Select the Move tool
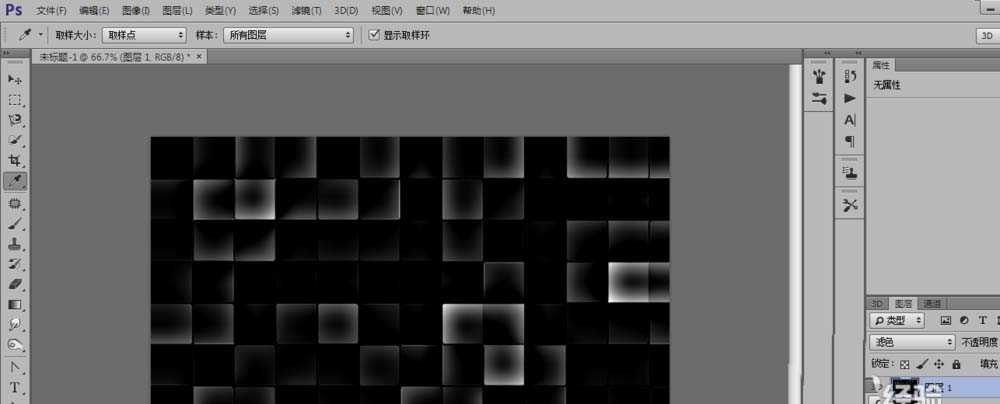 click(15, 79)
